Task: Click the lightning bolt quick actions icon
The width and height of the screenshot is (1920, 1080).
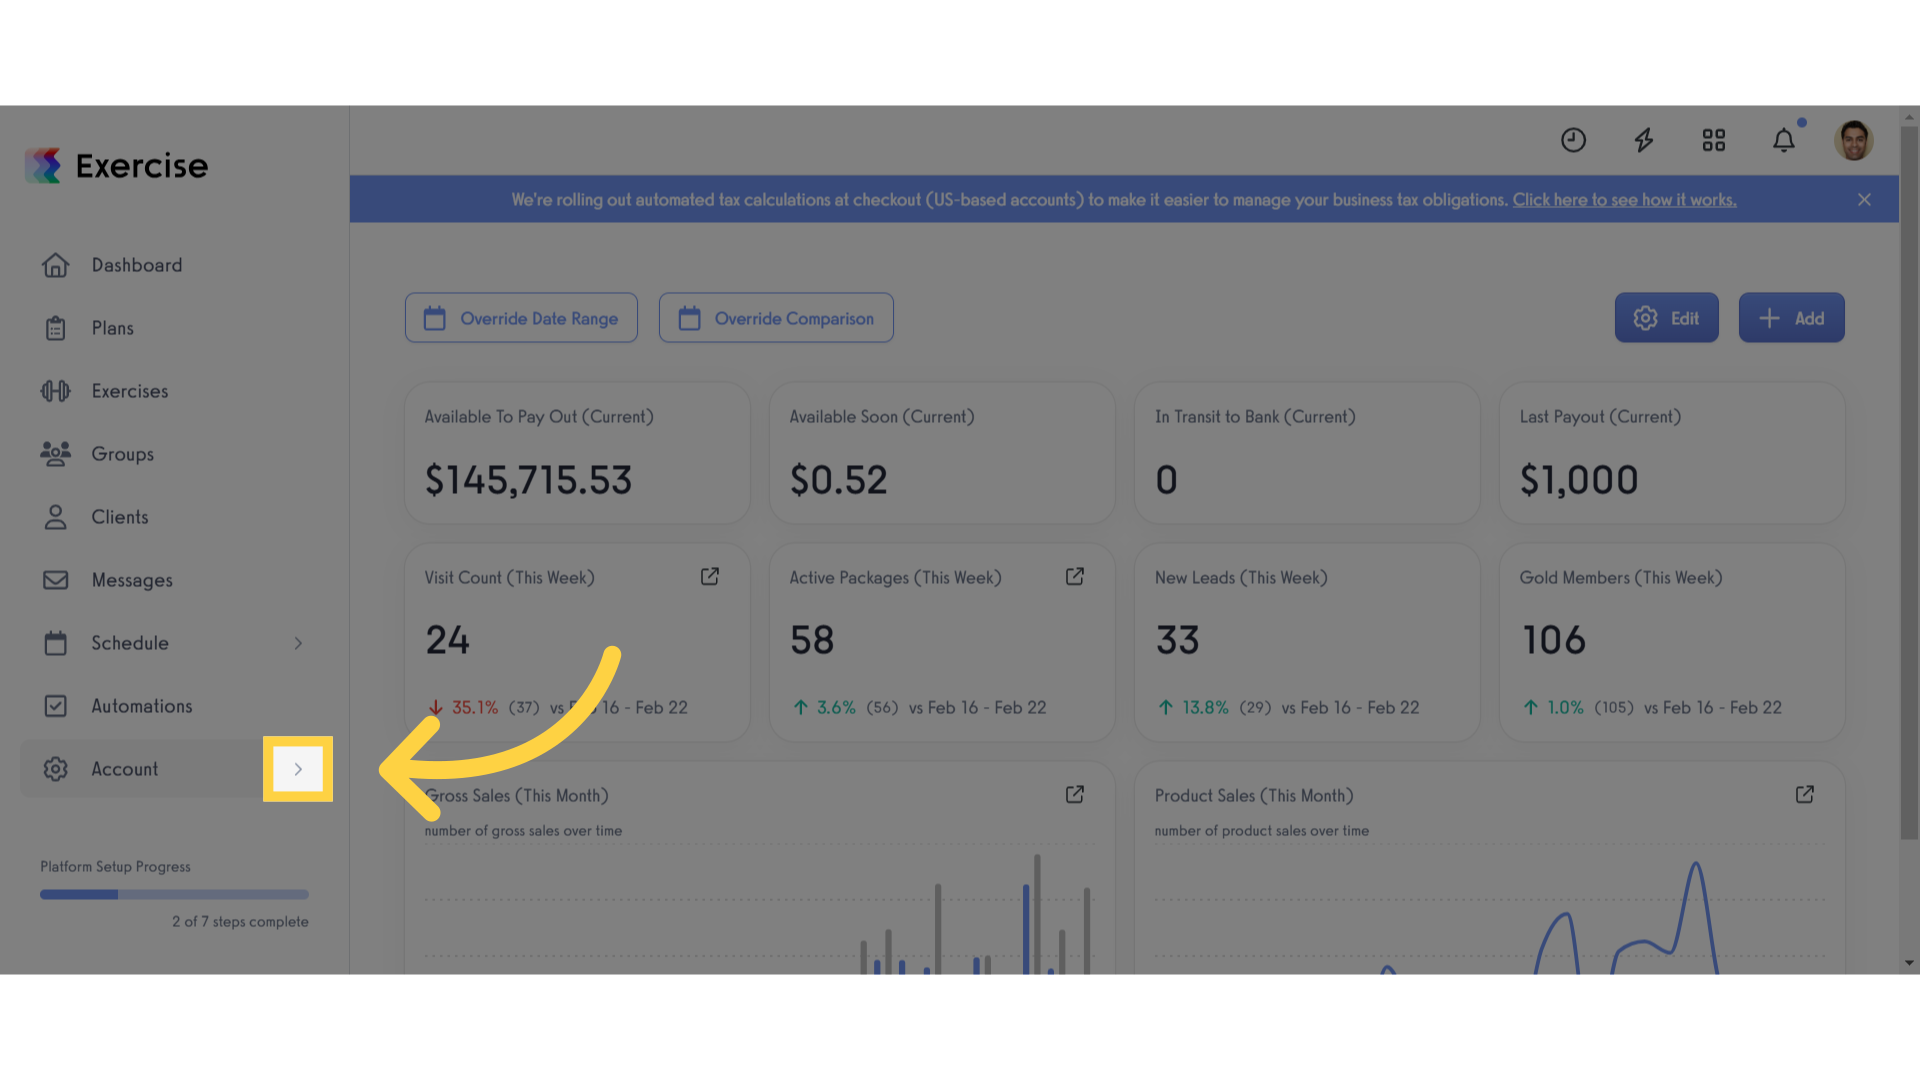Action: (1644, 140)
